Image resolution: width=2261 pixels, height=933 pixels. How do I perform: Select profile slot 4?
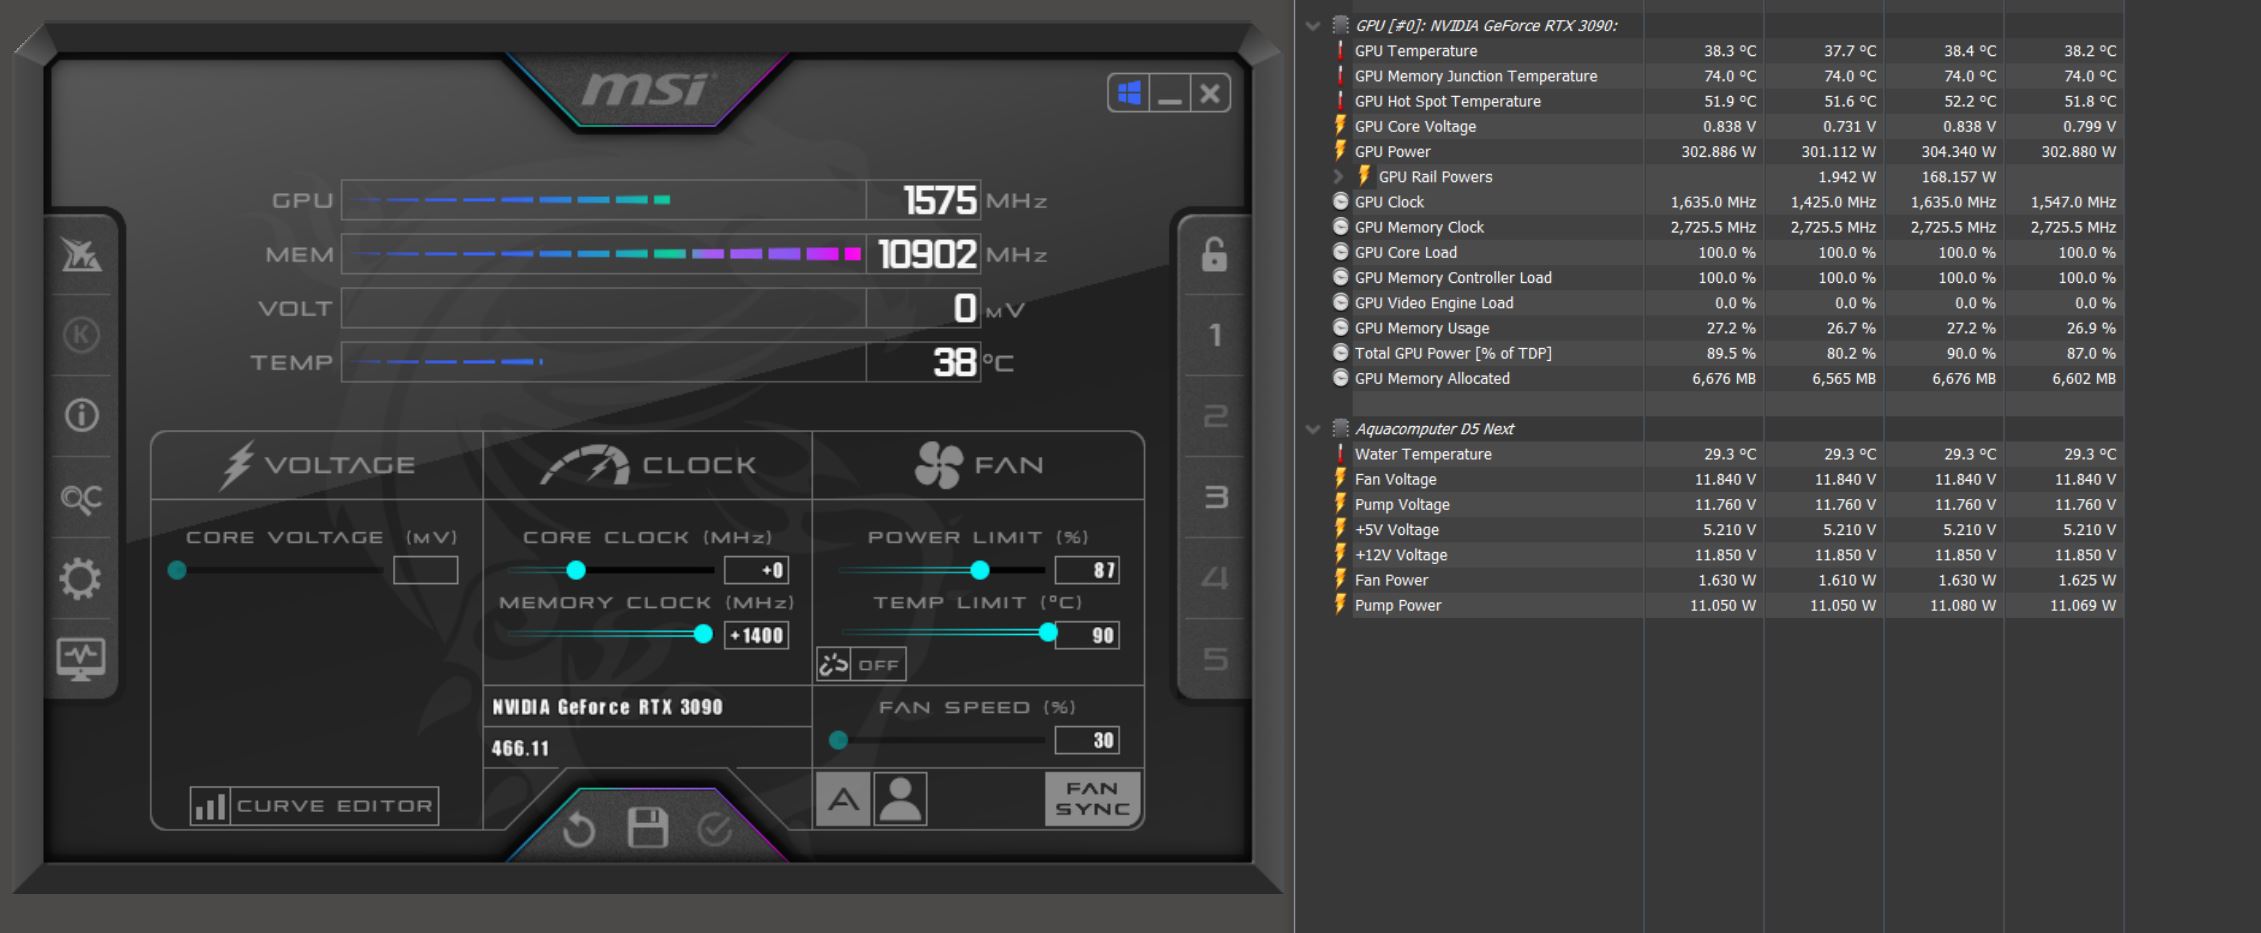coord(1214,578)
